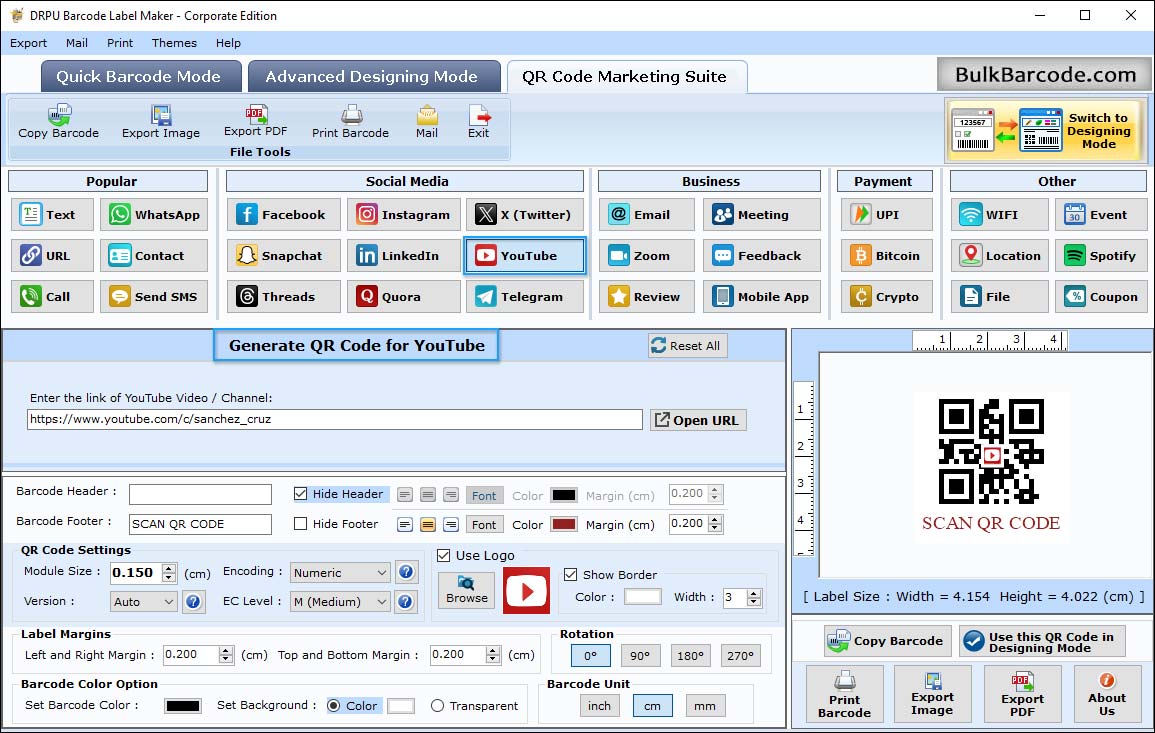Screen dimensions: 1155x733
Task: Click Print Barcode in File Tools
Action: (350, 122)
